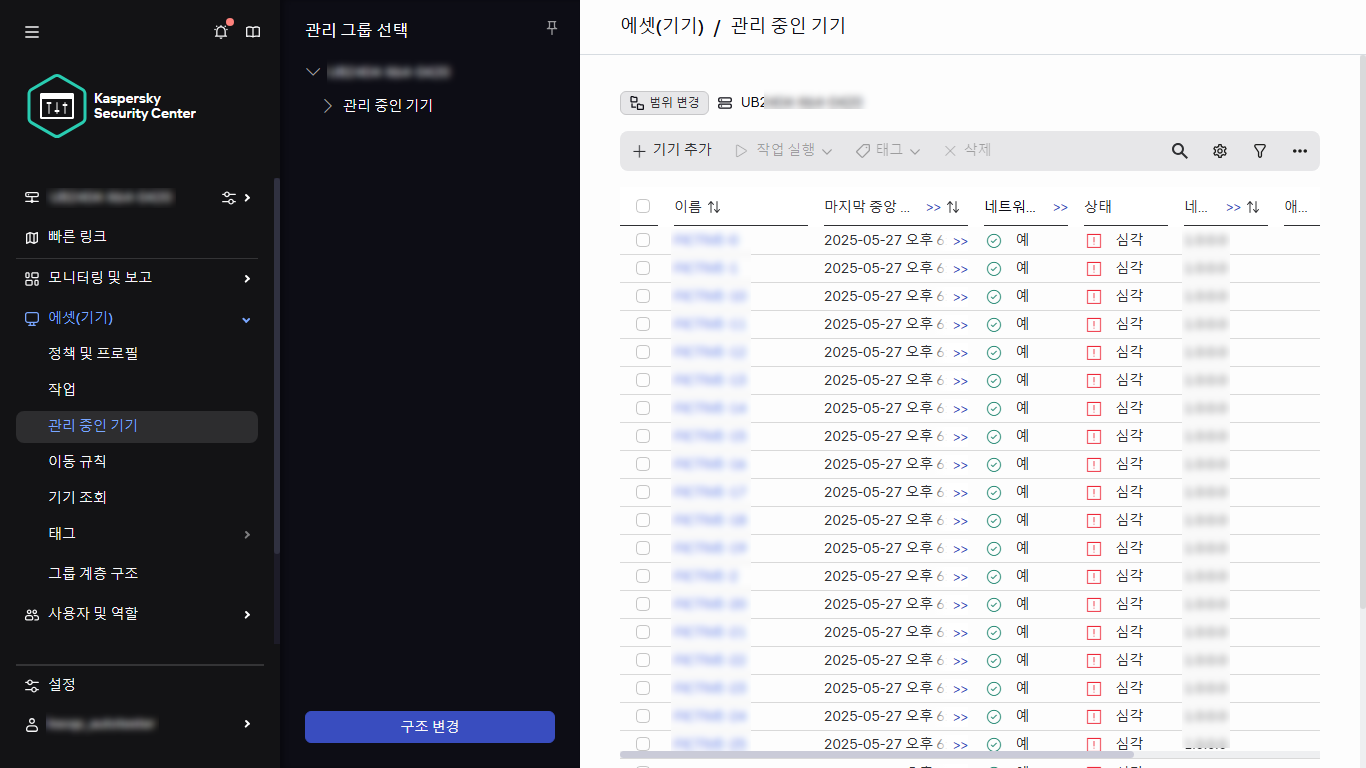
Task: Open the column settings gear in the toolbar
Action: tap(1219, 150)
